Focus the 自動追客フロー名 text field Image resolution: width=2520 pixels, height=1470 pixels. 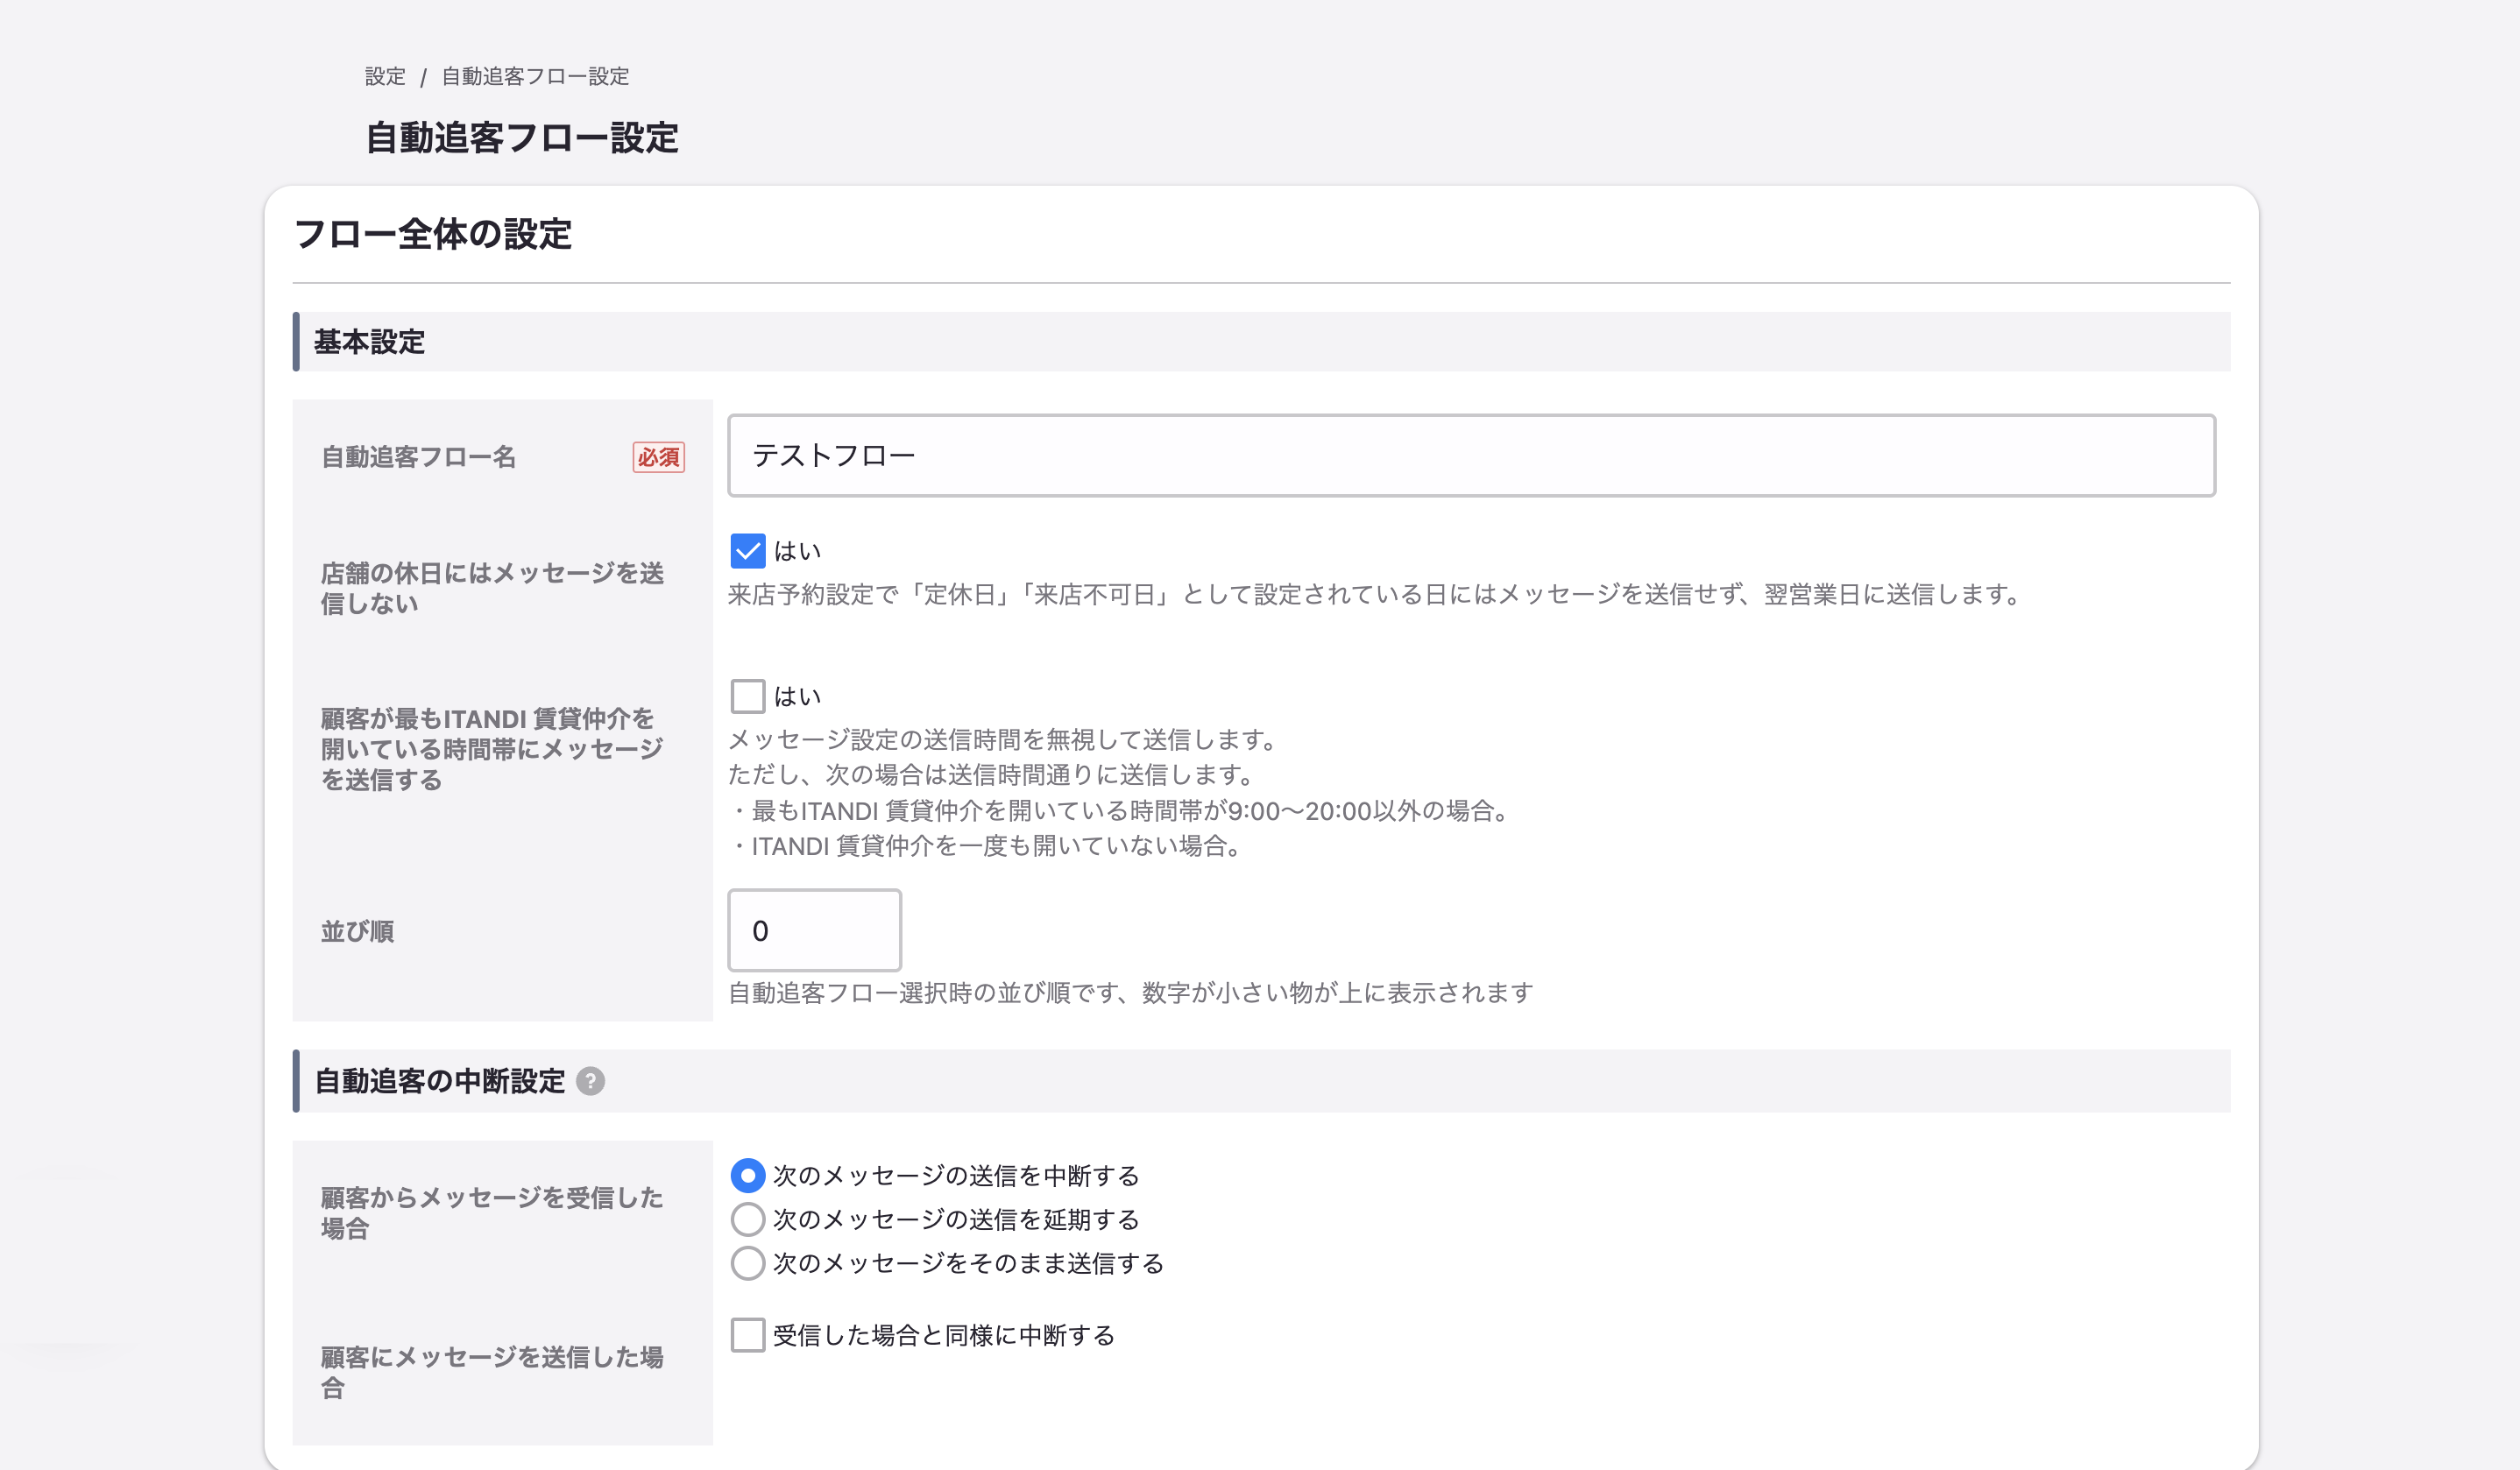click(x=1471, y=456)
